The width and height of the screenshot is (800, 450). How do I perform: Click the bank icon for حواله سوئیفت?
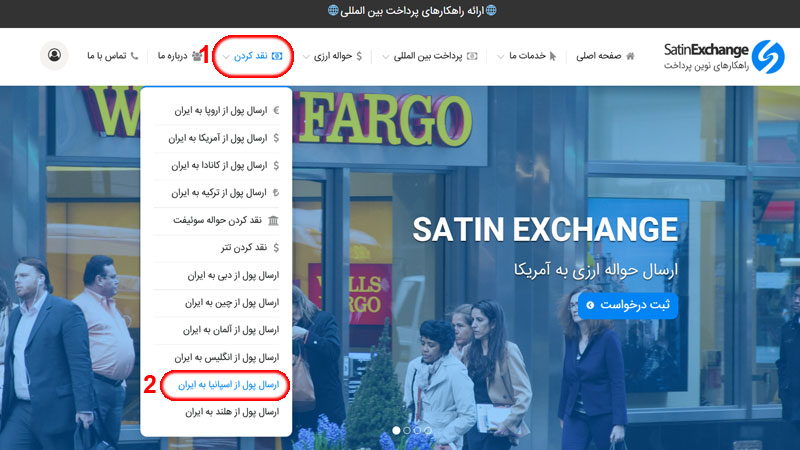[273, 220]
